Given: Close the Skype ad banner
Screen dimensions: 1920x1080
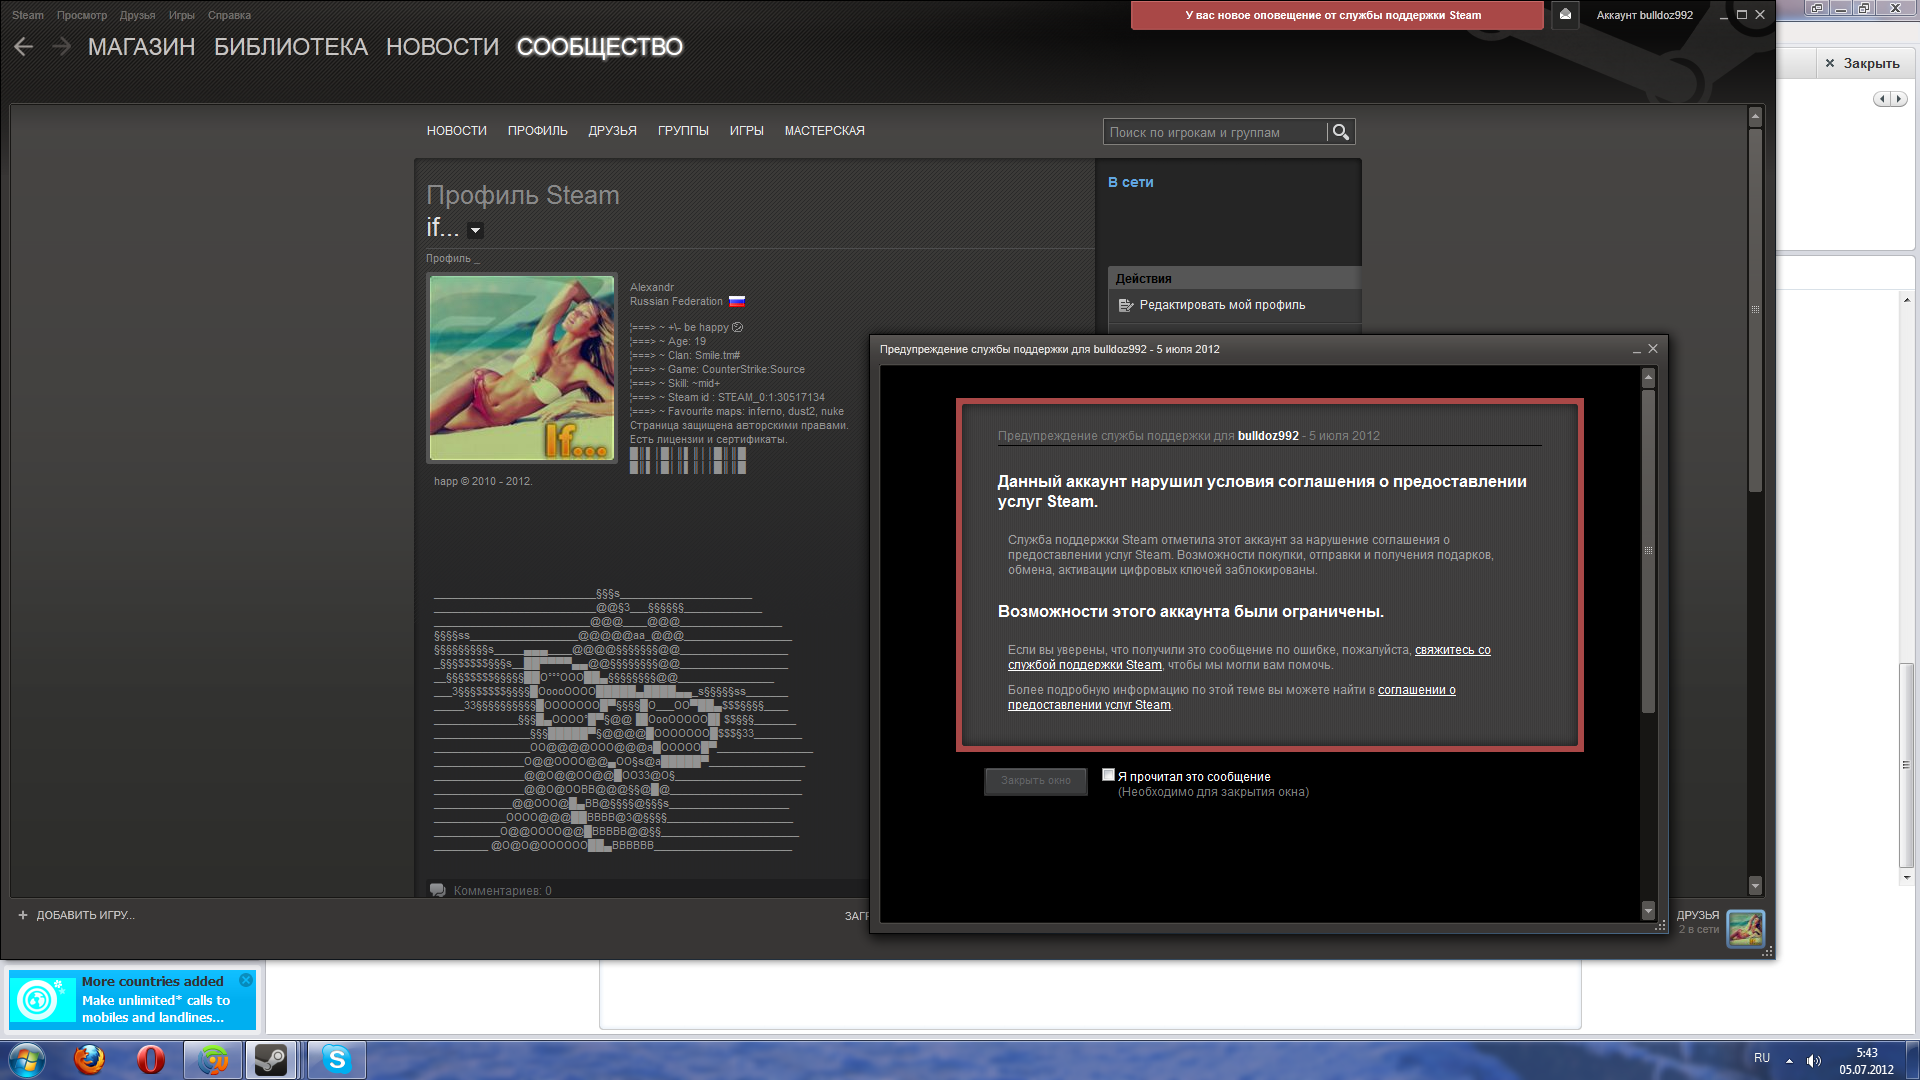Looking at the screenshot, I should point(246,981).
